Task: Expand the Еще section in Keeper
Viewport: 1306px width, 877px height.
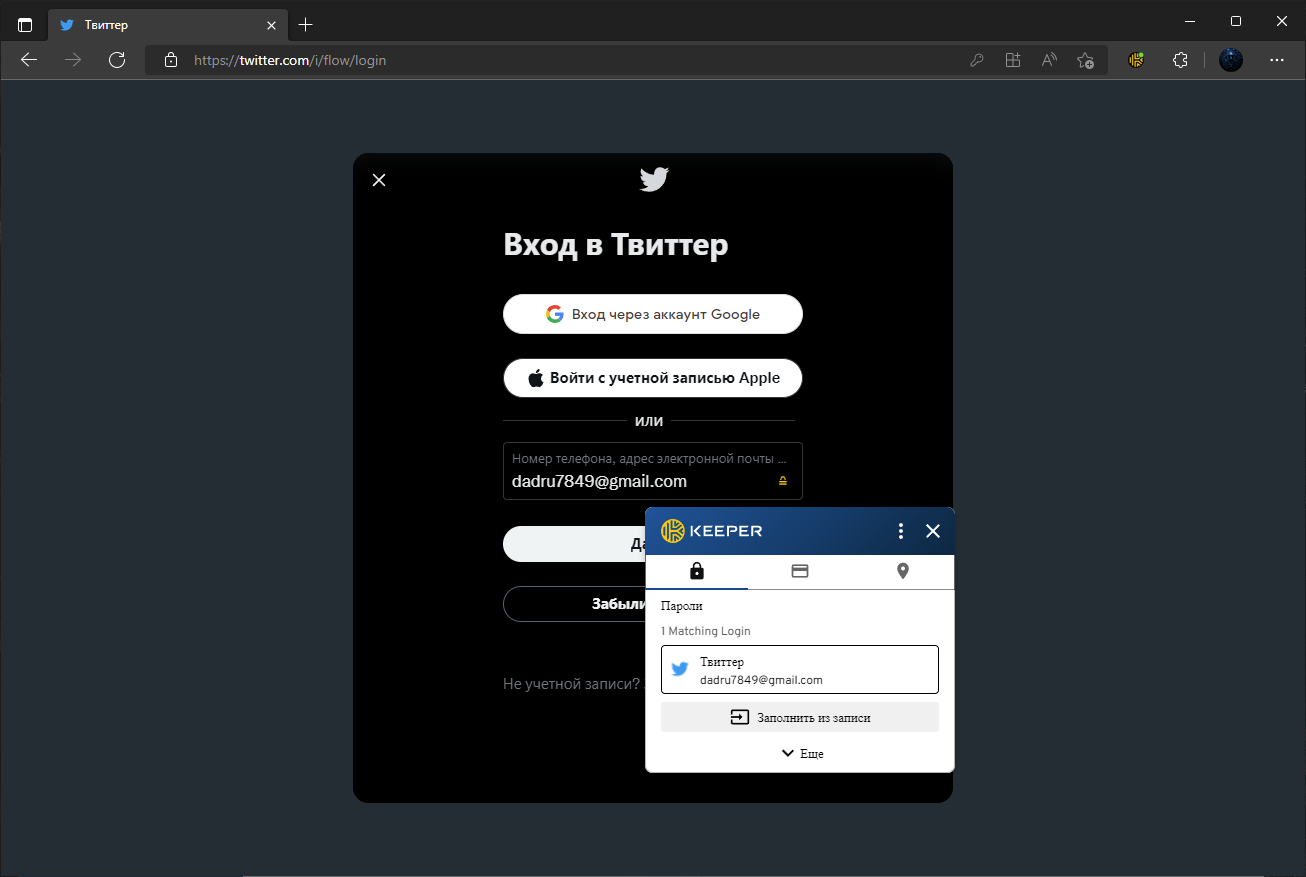Action: tap(802, 753)
